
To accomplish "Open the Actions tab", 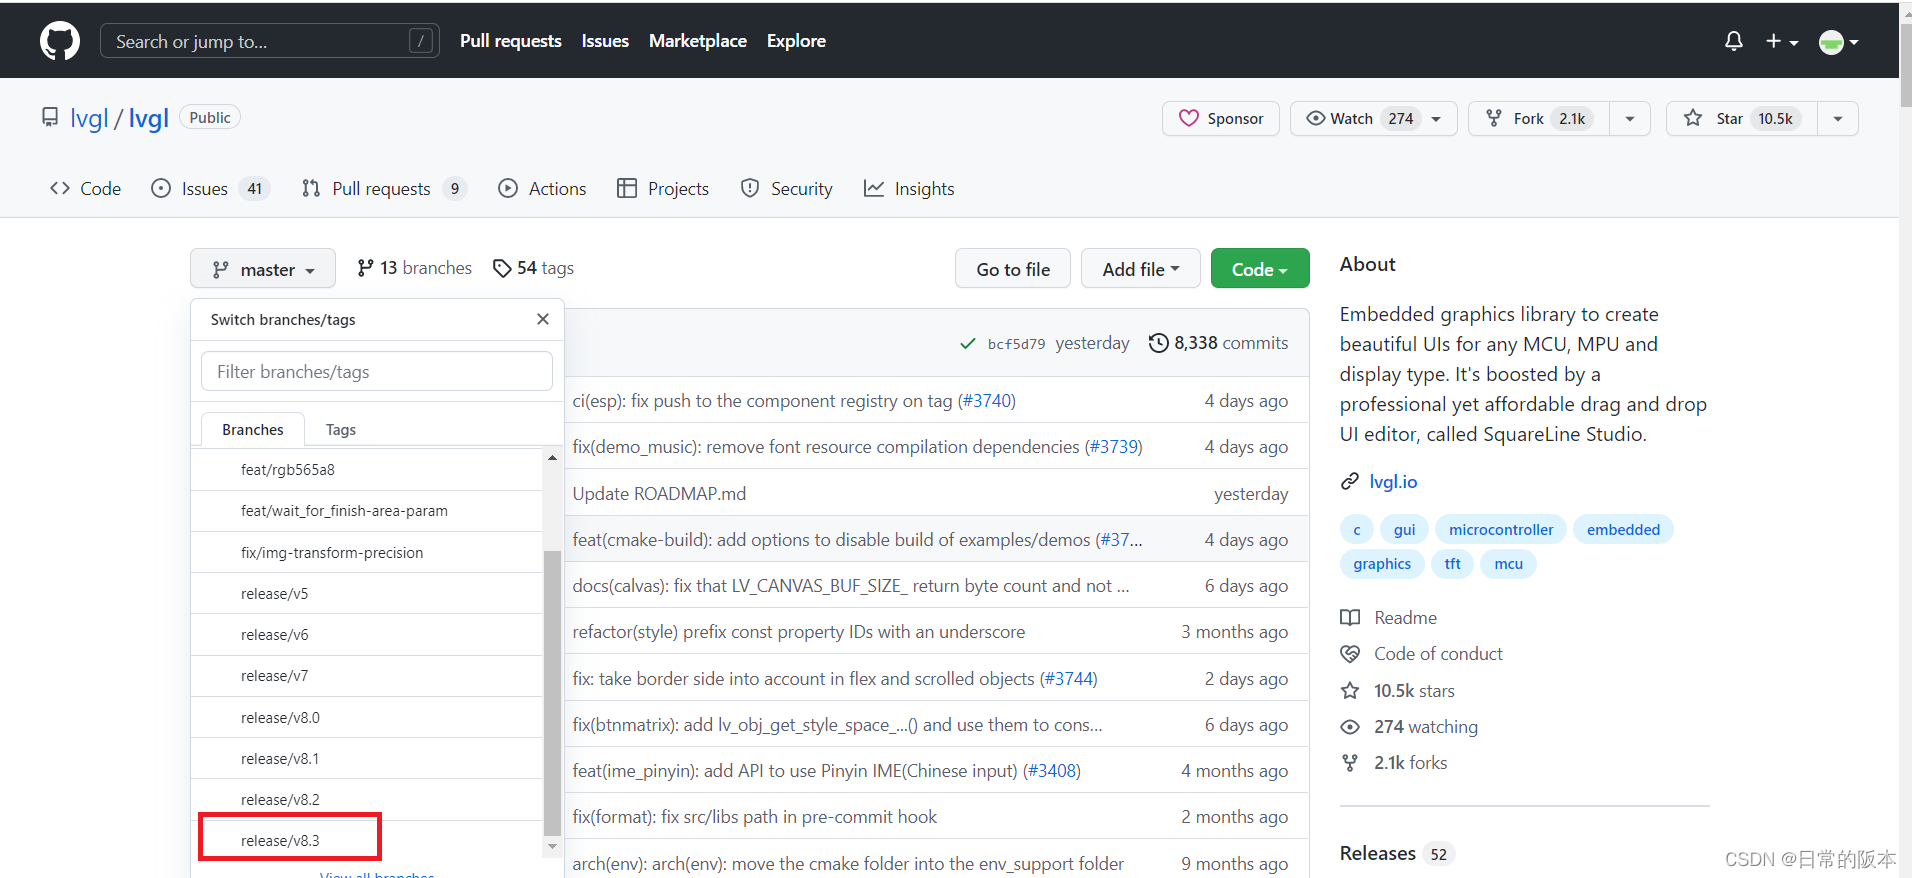I will tap(542, 188).
